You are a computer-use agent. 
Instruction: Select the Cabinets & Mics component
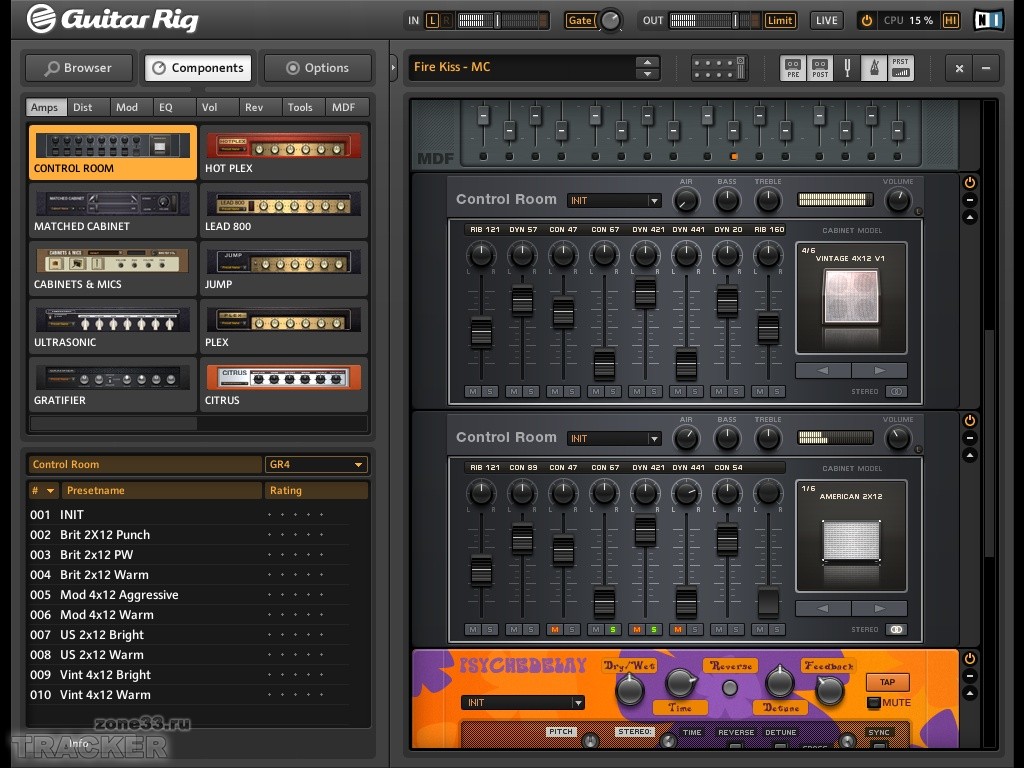point(112,268)
